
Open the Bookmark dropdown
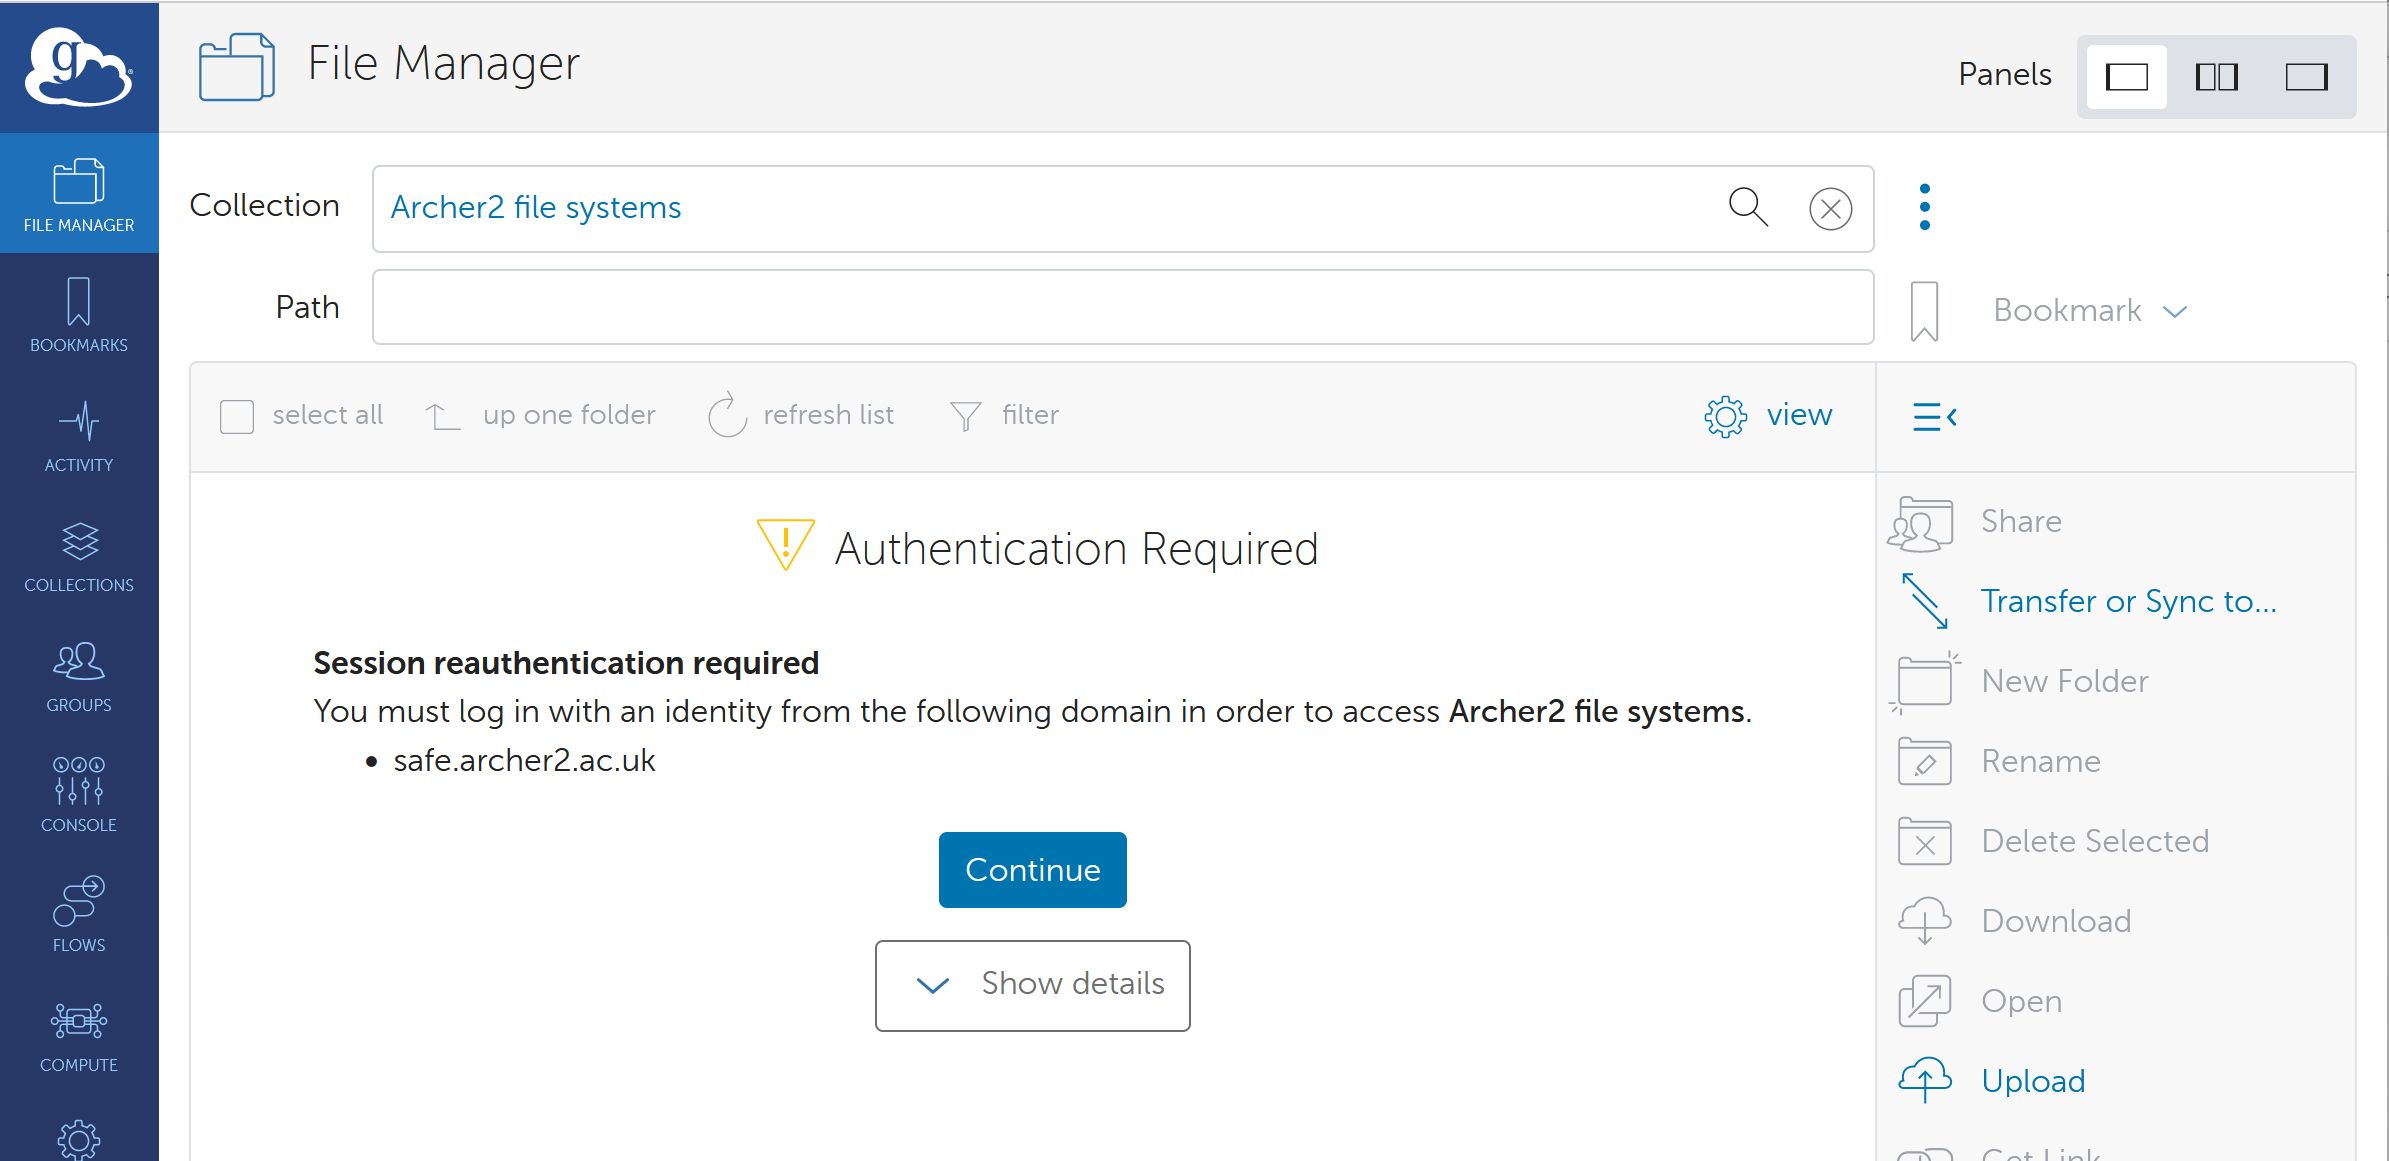[x=2090, y=310]
